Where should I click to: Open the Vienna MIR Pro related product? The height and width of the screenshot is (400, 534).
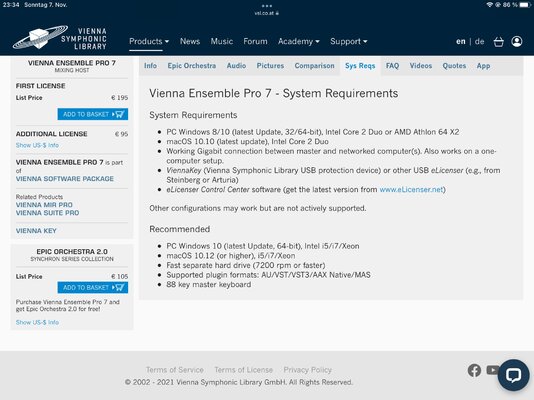(x=44, y=205)
